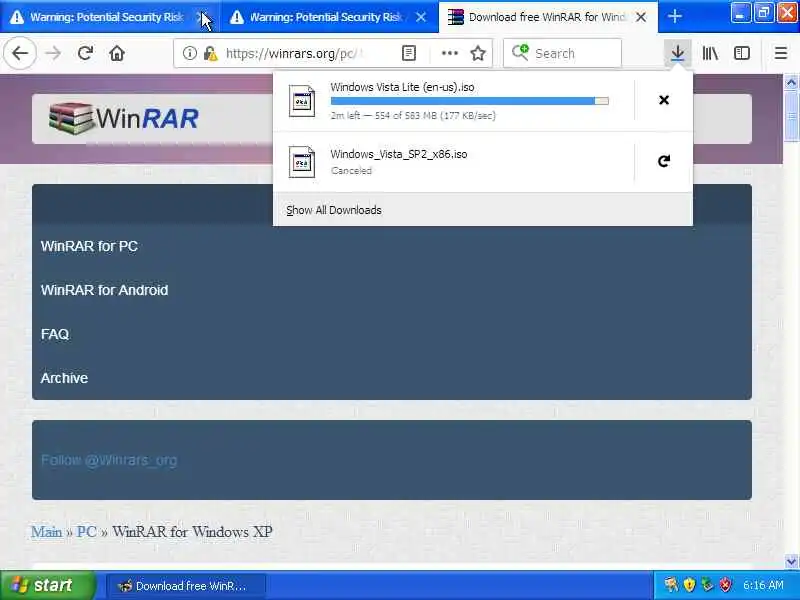The width and height of the screenshot is (800, 600).
Task: Click the yellow shield security tray icon
Action: [689, 585]
